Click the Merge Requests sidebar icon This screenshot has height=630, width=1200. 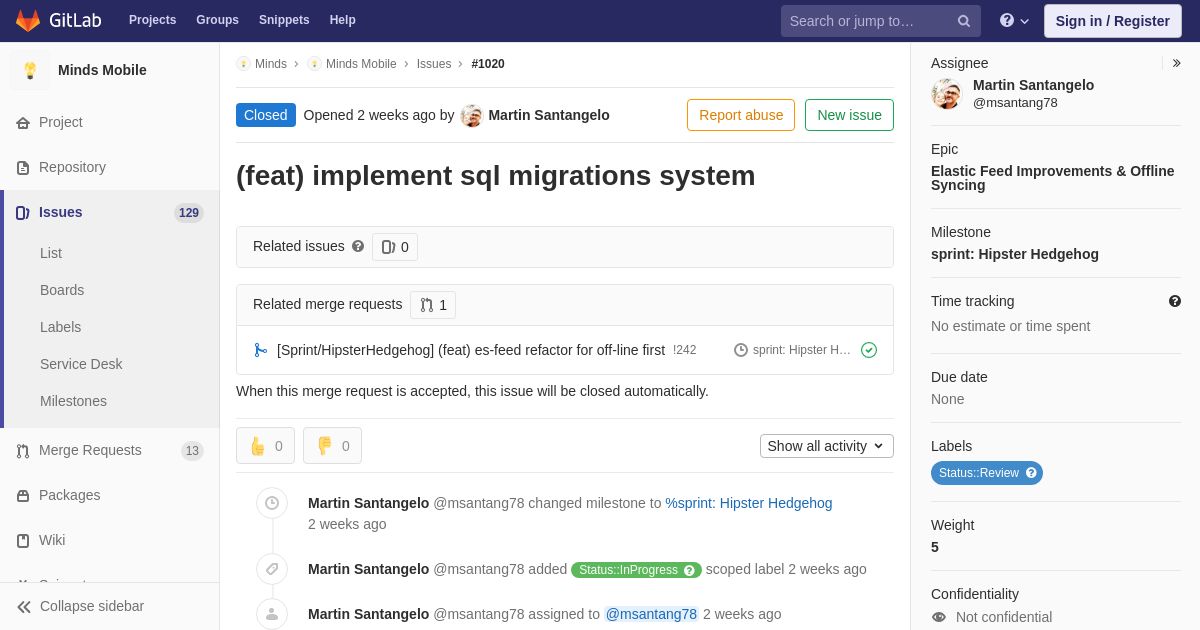(23, 450)
